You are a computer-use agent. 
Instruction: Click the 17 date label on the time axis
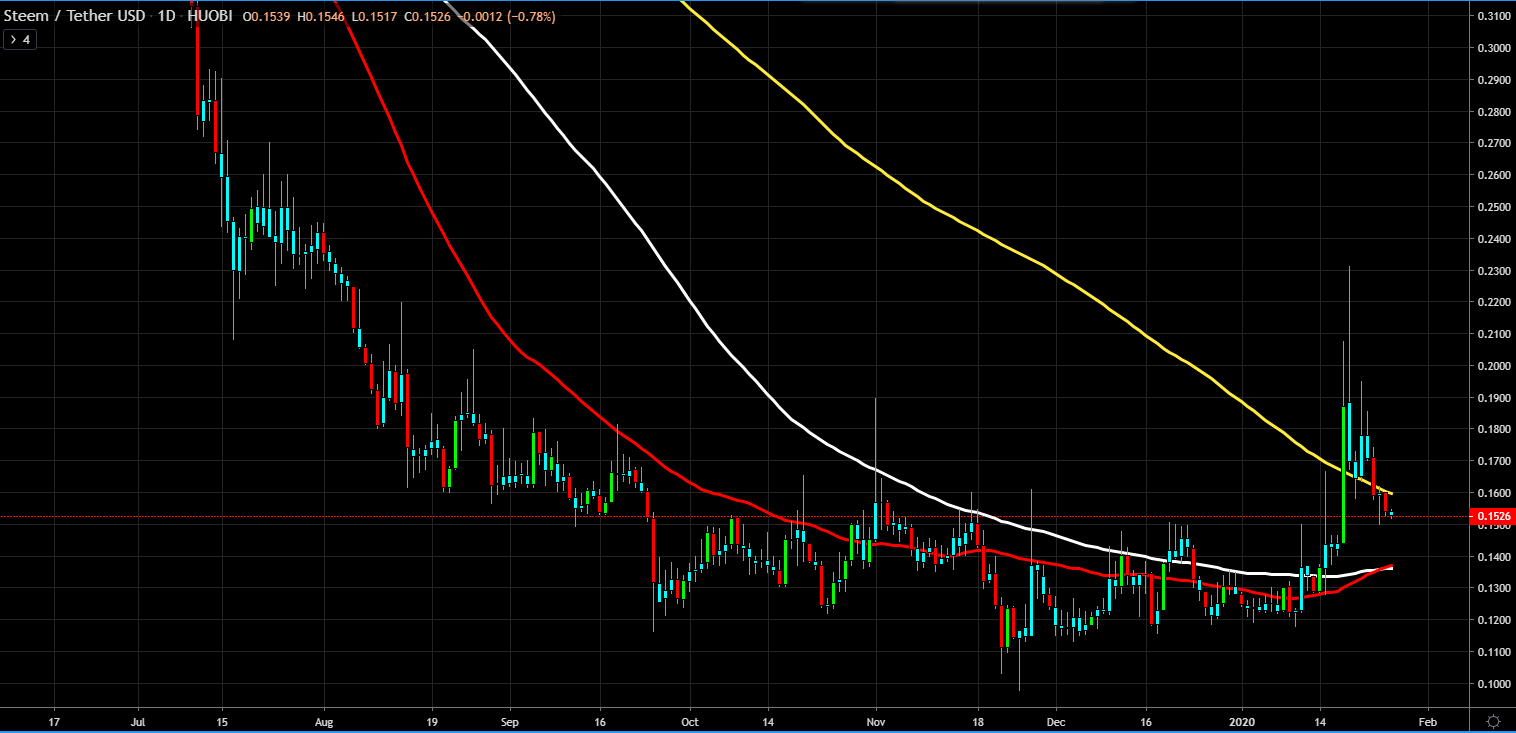(54, 720)
